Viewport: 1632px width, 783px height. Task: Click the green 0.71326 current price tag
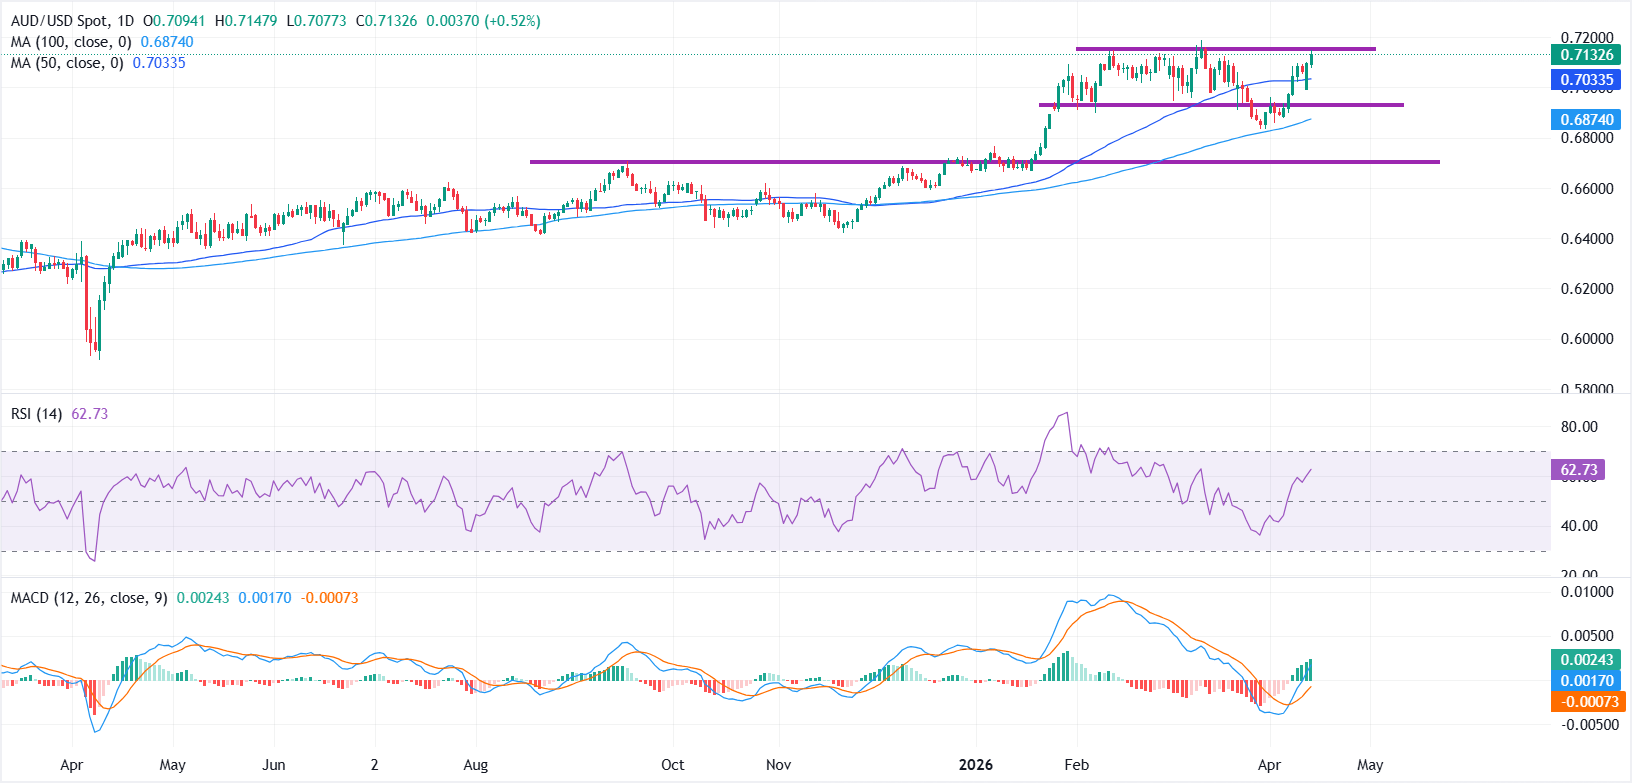[1586, 55]
